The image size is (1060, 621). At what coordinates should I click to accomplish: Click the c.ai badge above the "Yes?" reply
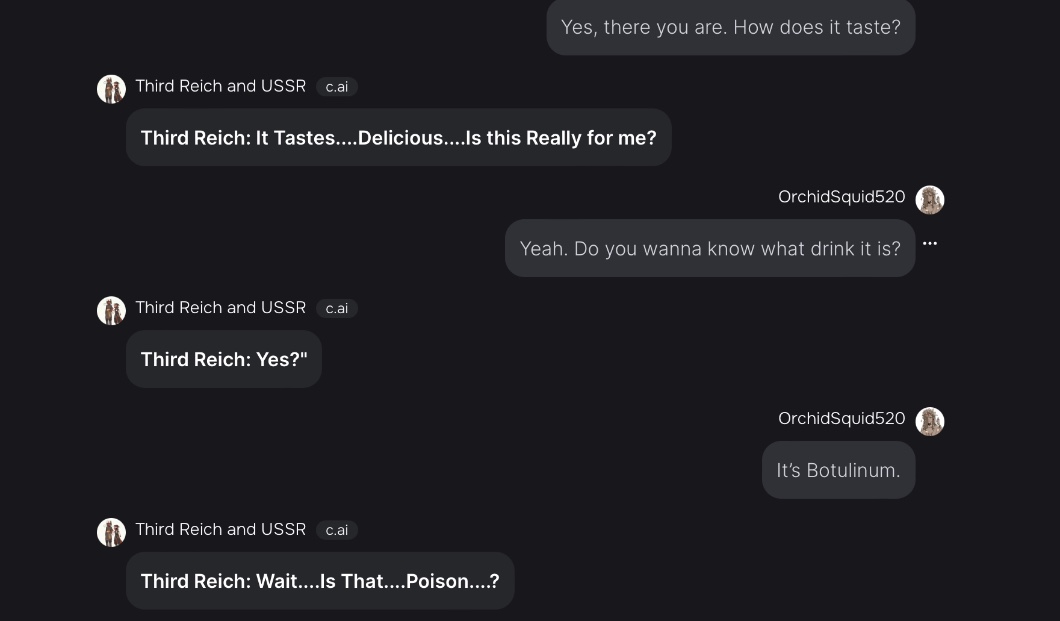(x=337, y=309)
